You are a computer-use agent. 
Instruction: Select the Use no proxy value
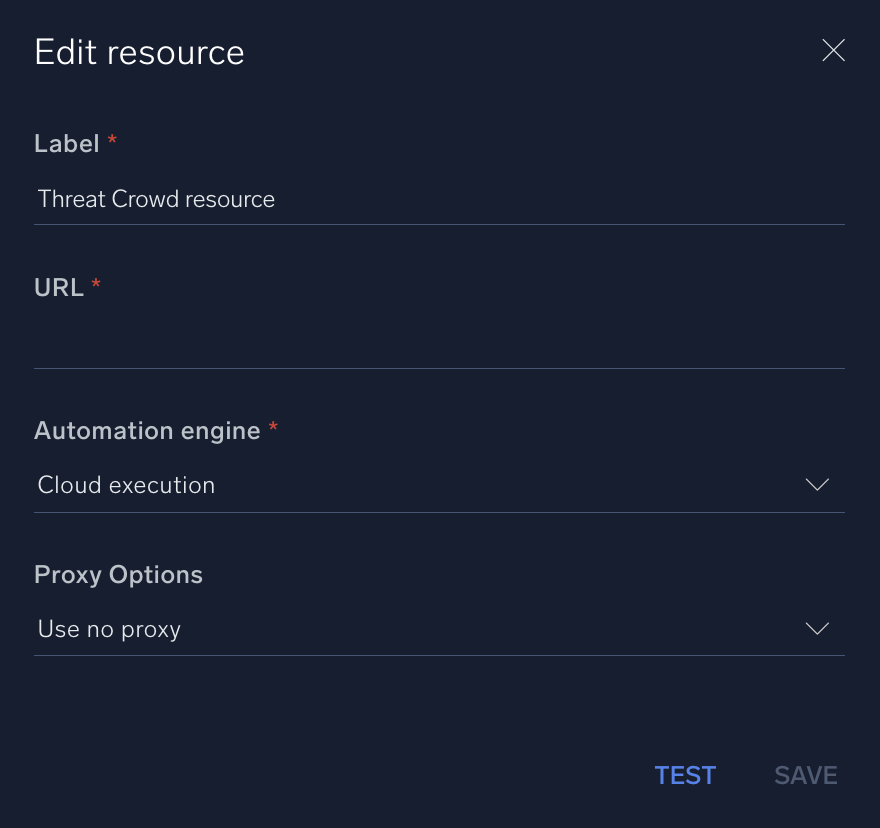coord(109,629)
